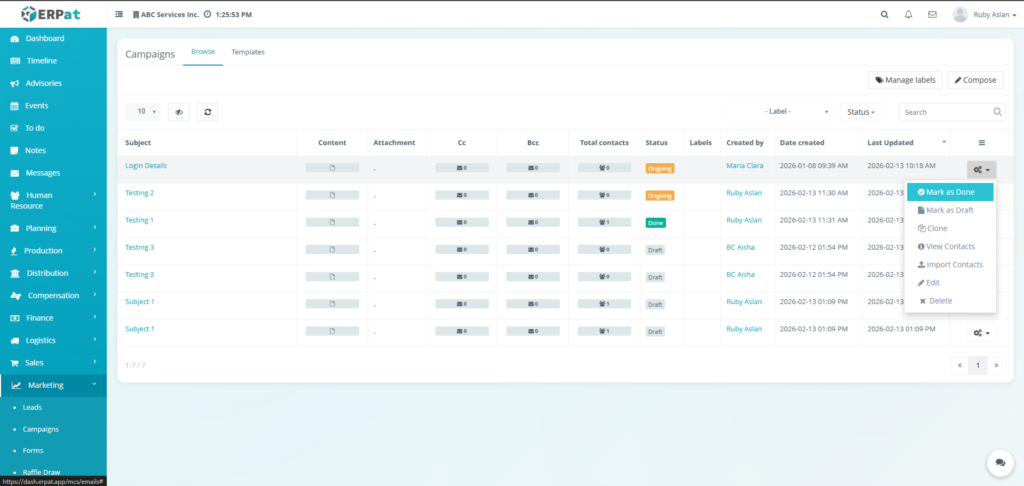
Task: Switch to the Templates tab
Action: (x=248, y=52)
